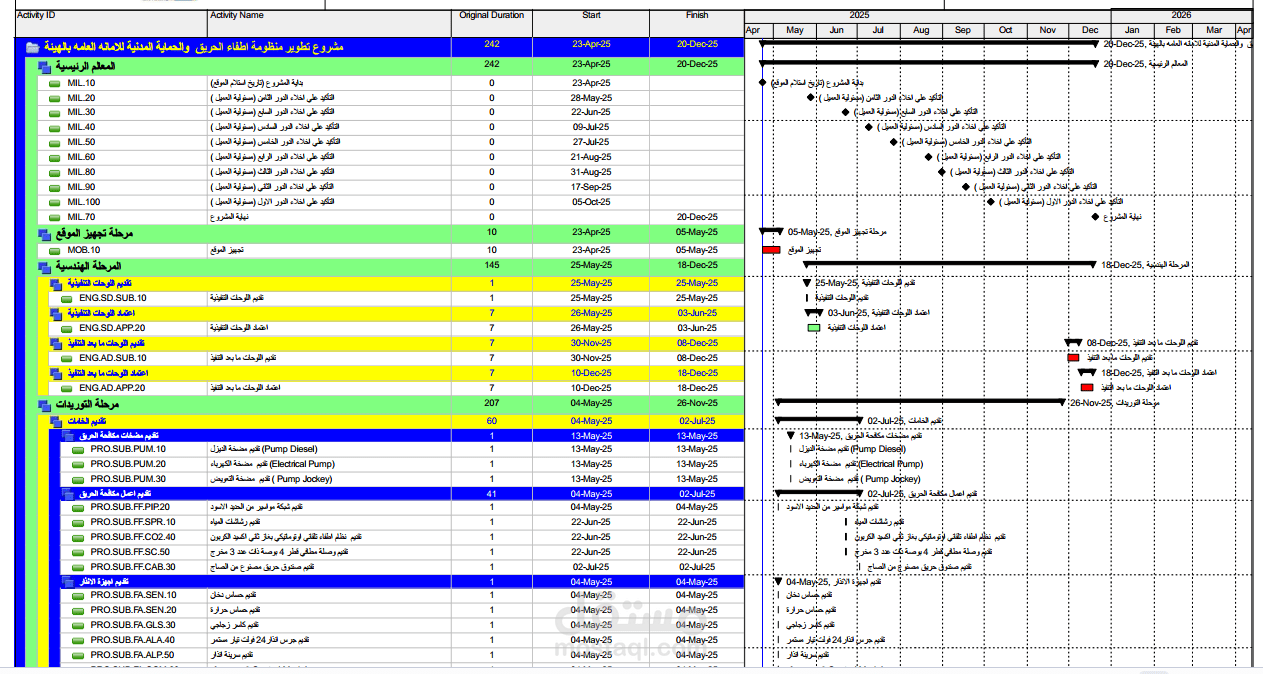Click the activity icon next to PRO.SUB.FF.PIP.20
This screenshot has width=1263, height=674.
point(78,508)
